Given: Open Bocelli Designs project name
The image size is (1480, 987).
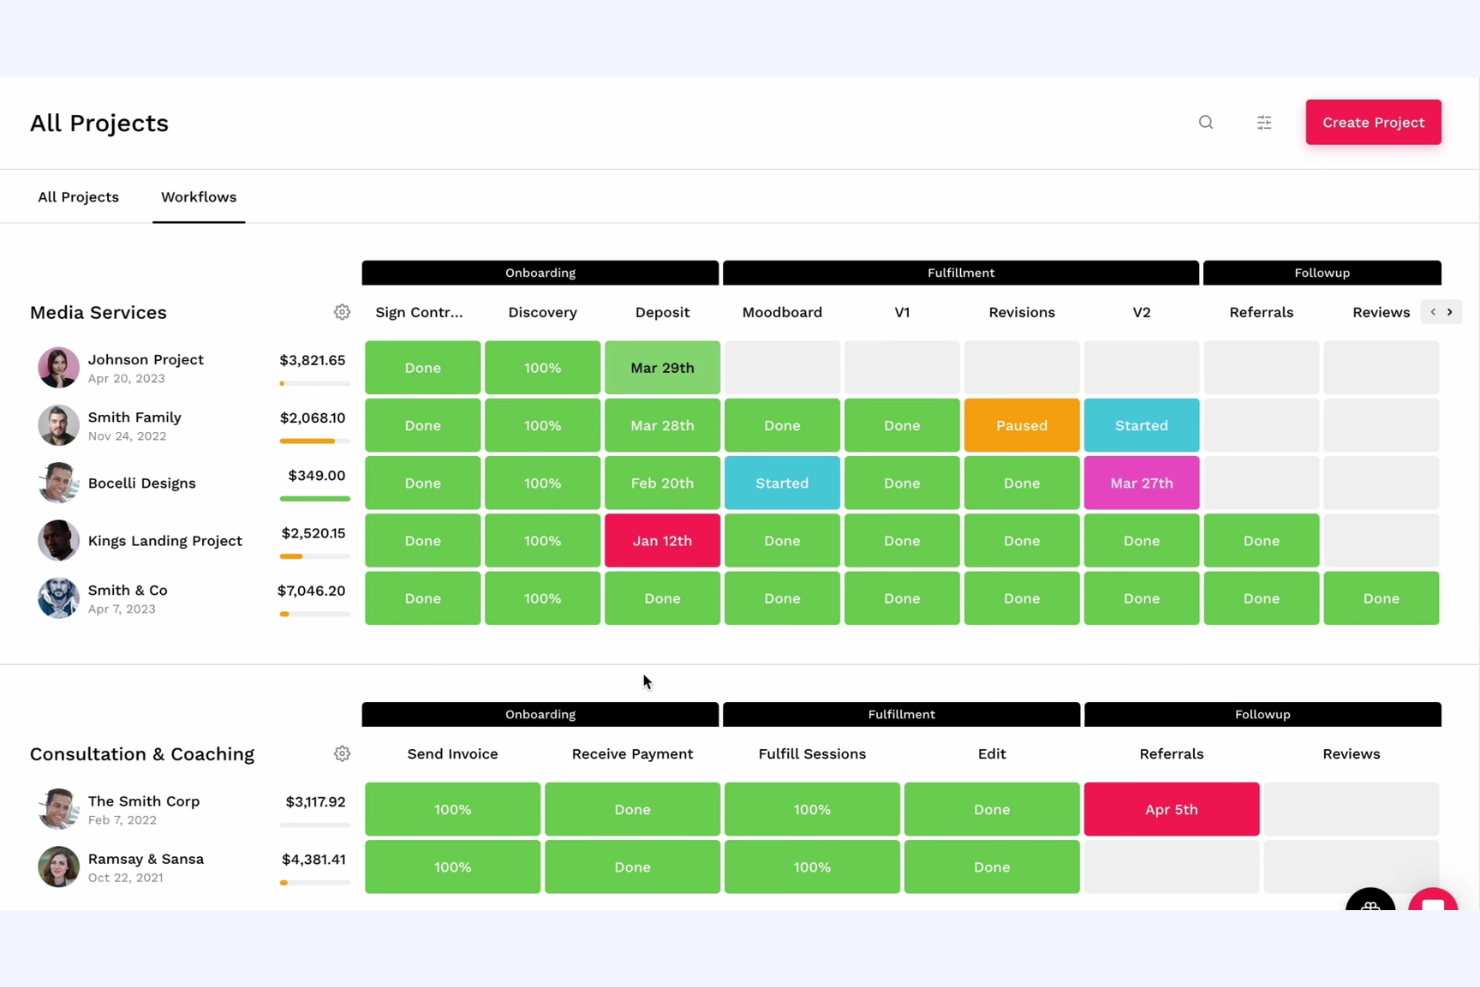Looking at the screenshot, I should (x=142, y=483).
